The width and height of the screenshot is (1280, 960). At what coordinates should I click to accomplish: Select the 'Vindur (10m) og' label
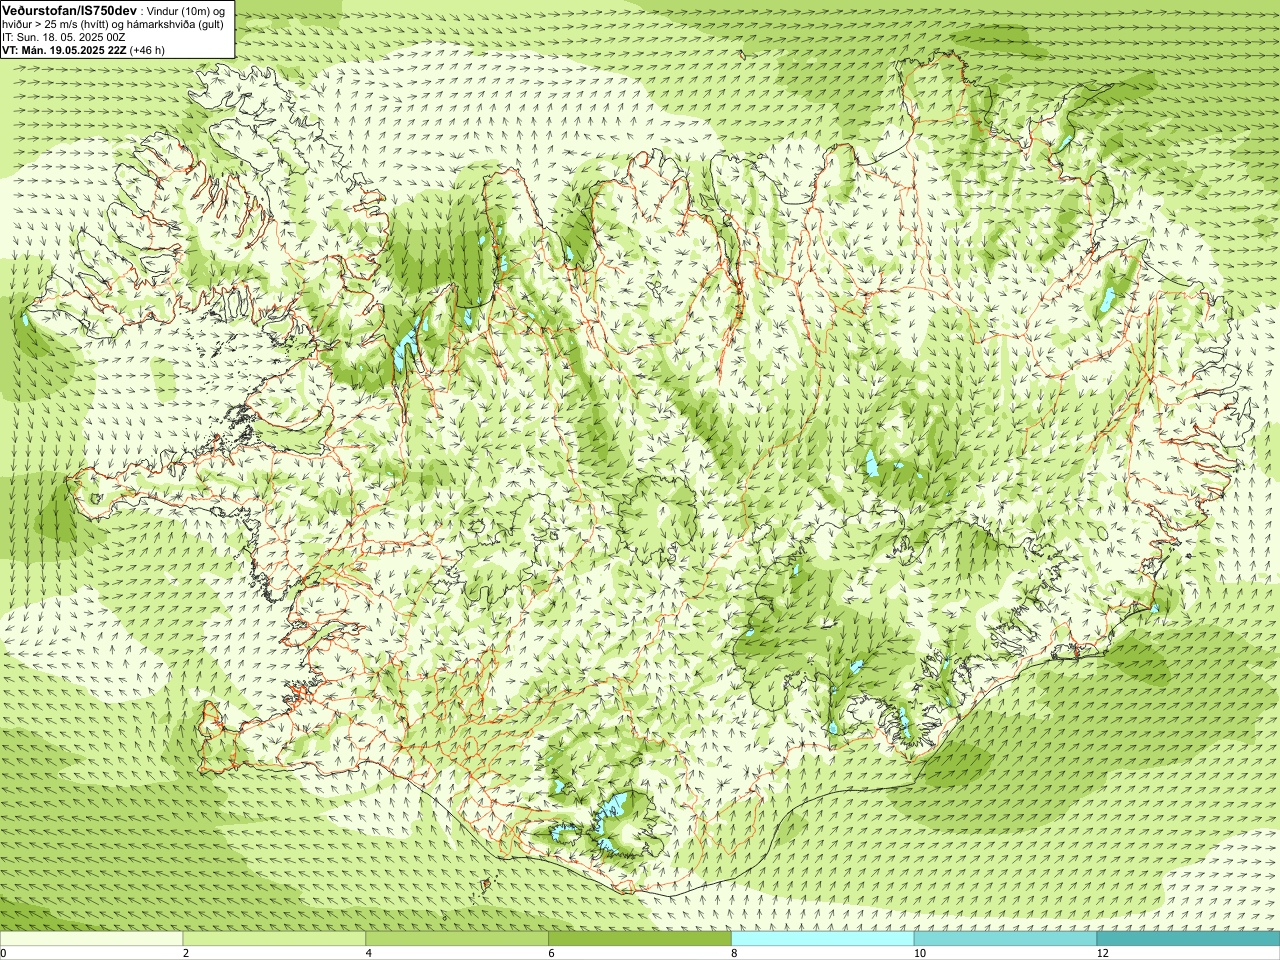pyautogui.click(x=187, y=11)
